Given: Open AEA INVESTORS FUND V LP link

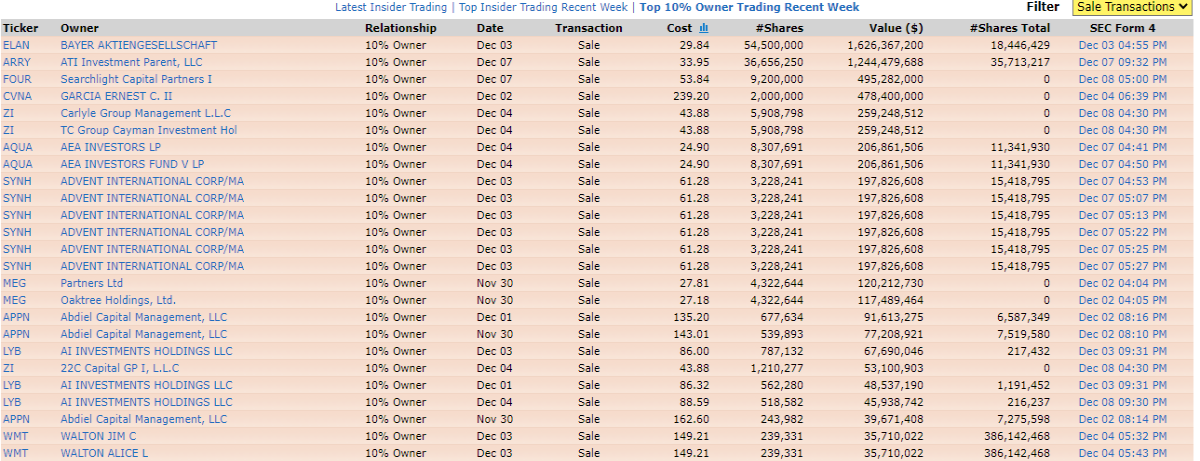Looking at the screenshot, I should [132, 164].
